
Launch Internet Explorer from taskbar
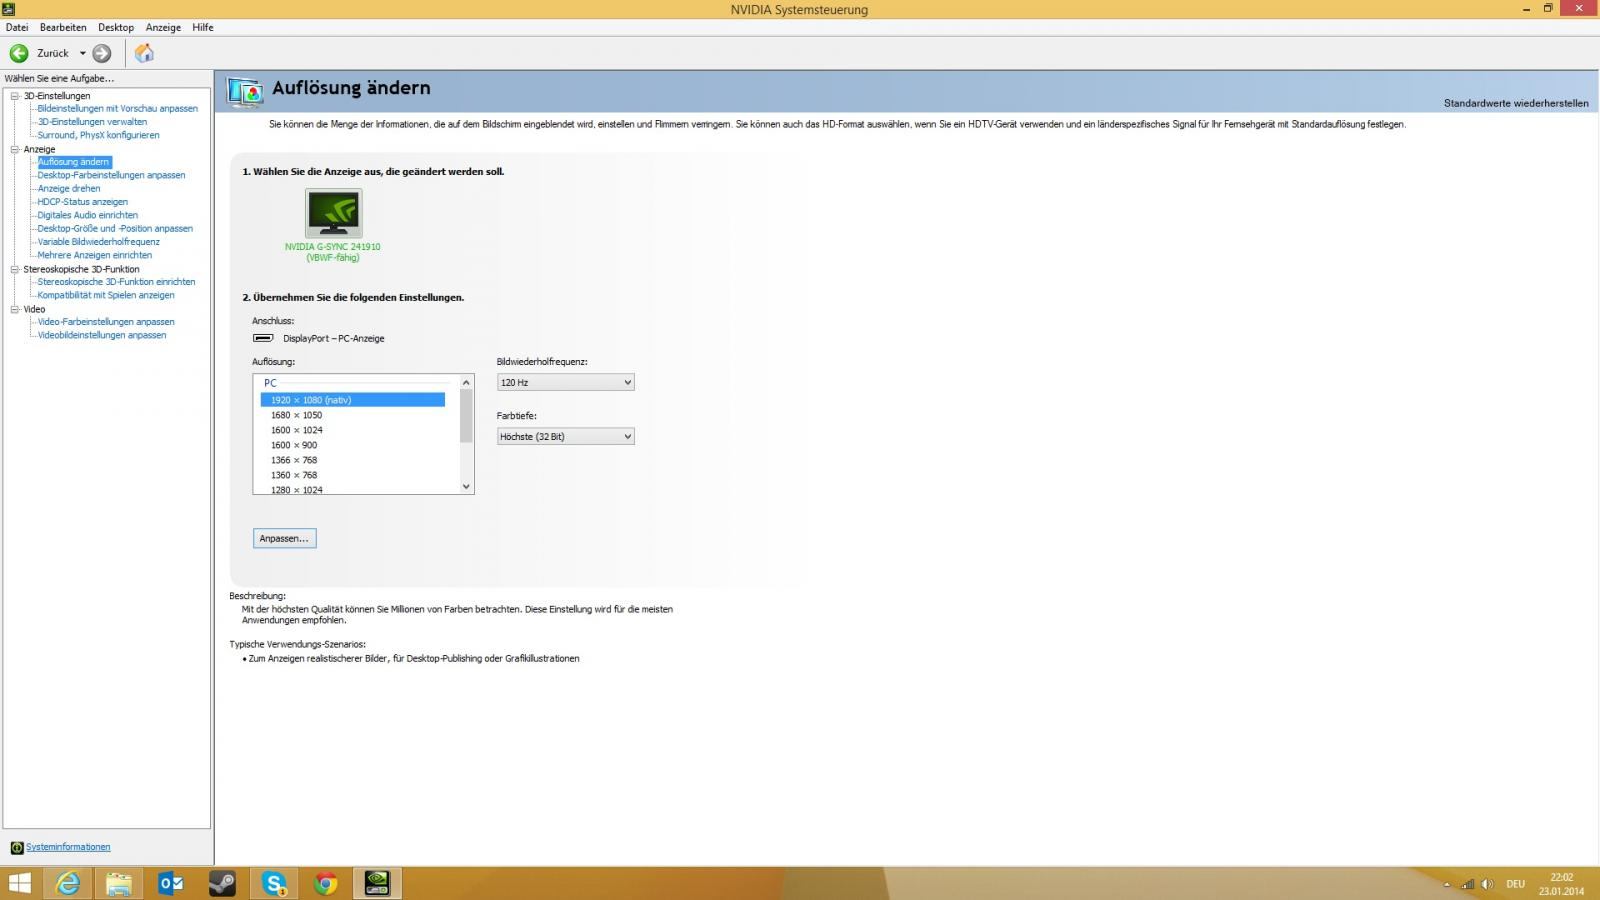(68, 884)
